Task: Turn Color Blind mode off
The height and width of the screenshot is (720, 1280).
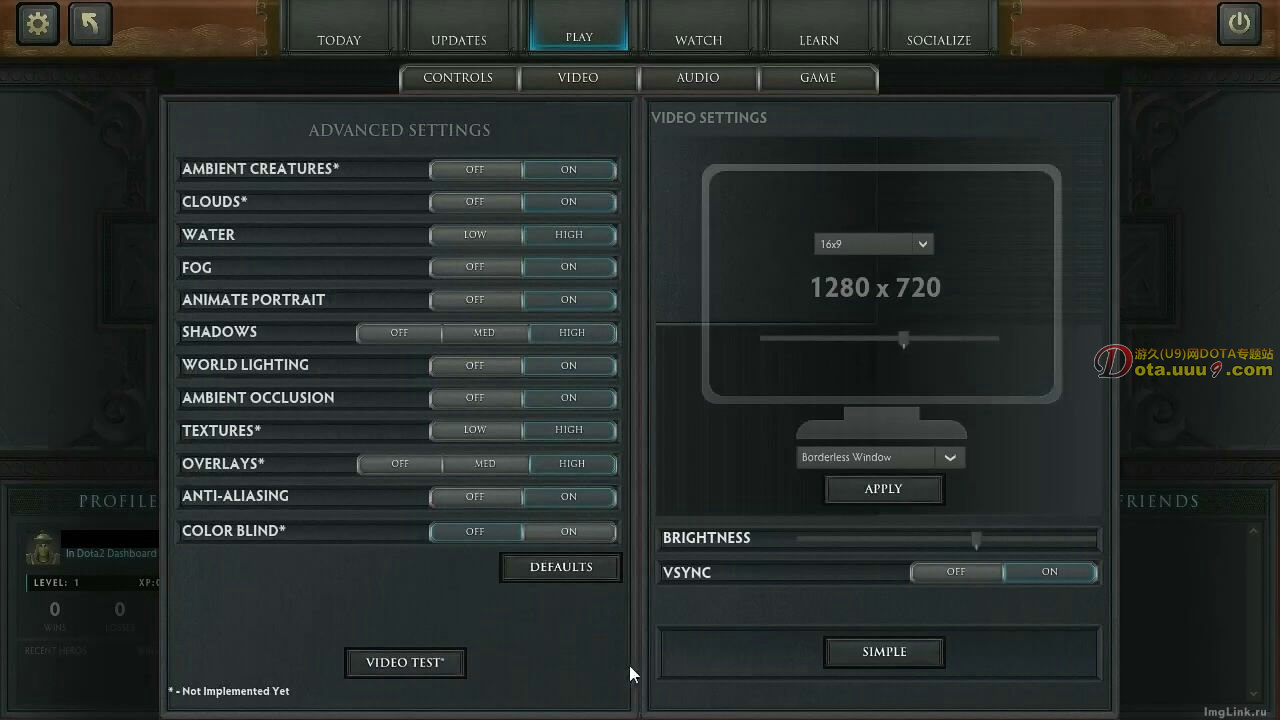Action: tap(475, 532)
